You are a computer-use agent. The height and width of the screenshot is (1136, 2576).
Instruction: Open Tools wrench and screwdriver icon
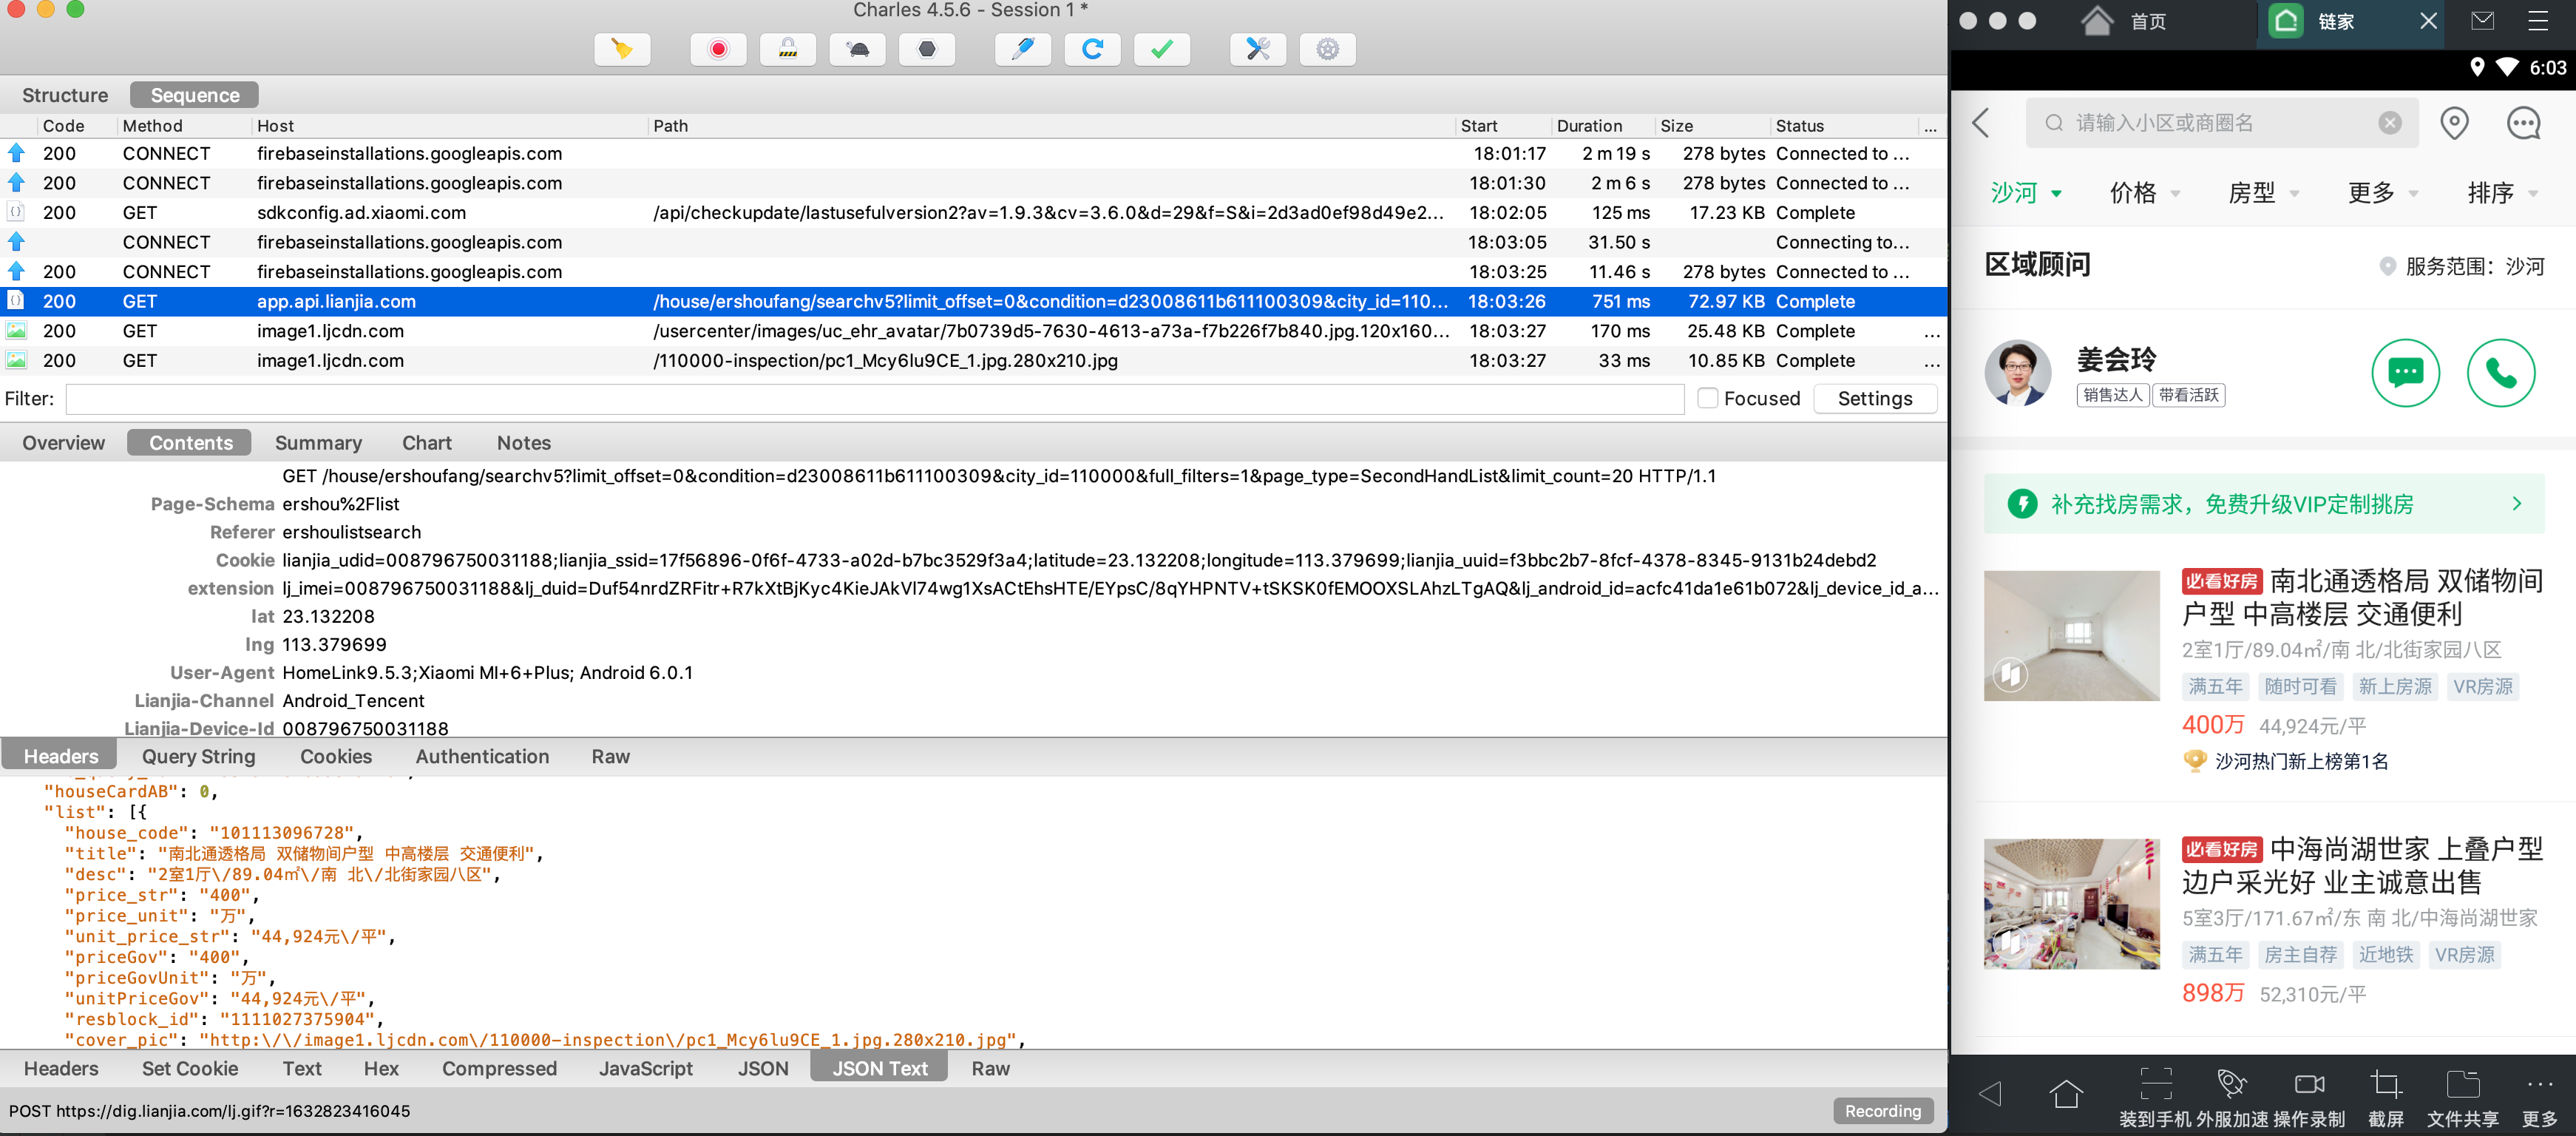[1258, 49]
